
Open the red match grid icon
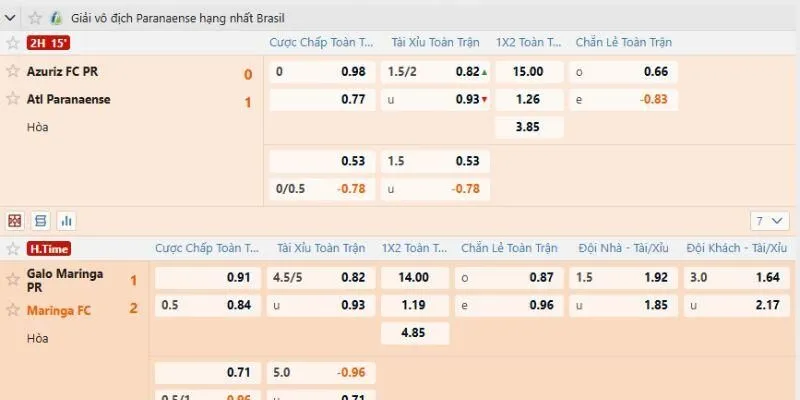click(x=15, y=220)
